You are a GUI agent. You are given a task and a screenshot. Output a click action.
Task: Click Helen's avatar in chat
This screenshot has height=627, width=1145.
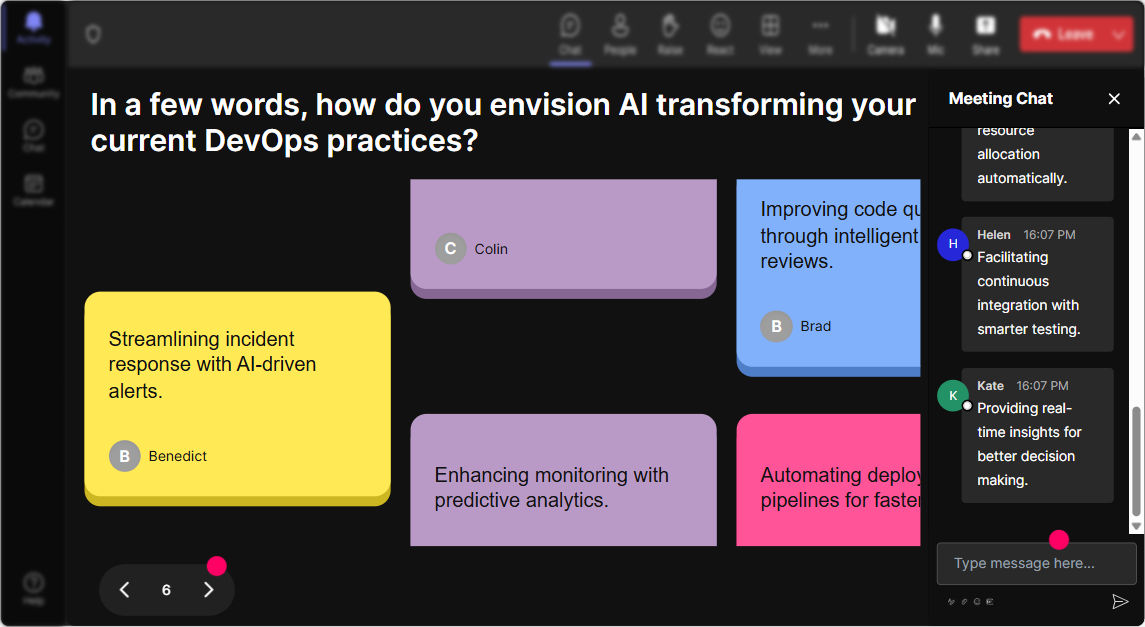(x=953, y=244)
